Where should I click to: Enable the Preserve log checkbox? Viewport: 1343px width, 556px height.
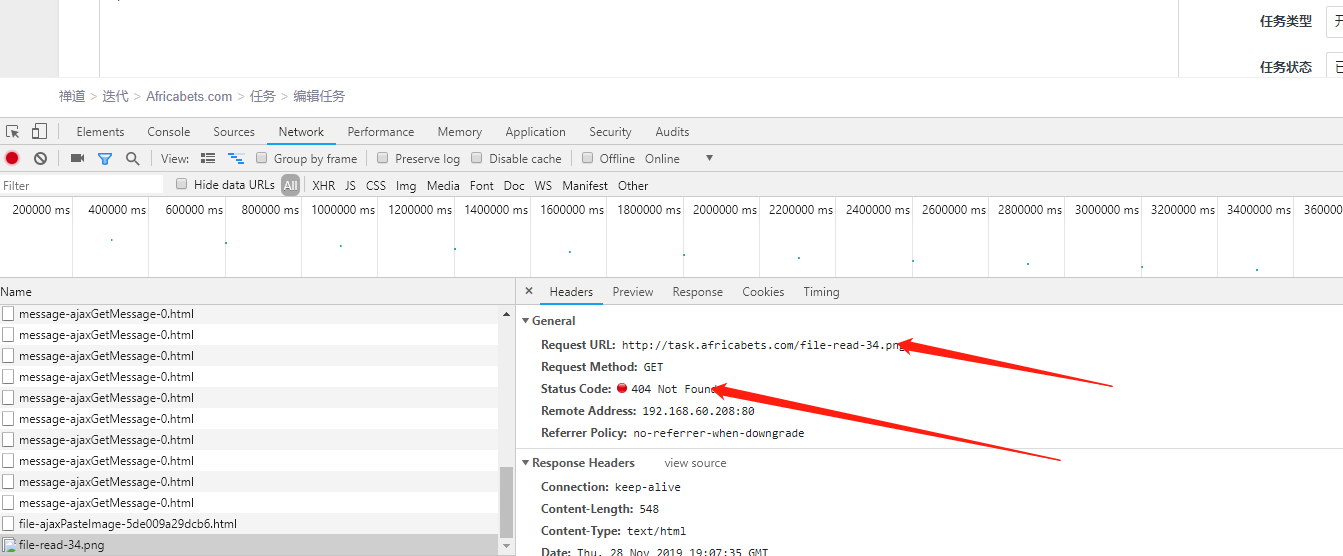click(x=383, y=158)
